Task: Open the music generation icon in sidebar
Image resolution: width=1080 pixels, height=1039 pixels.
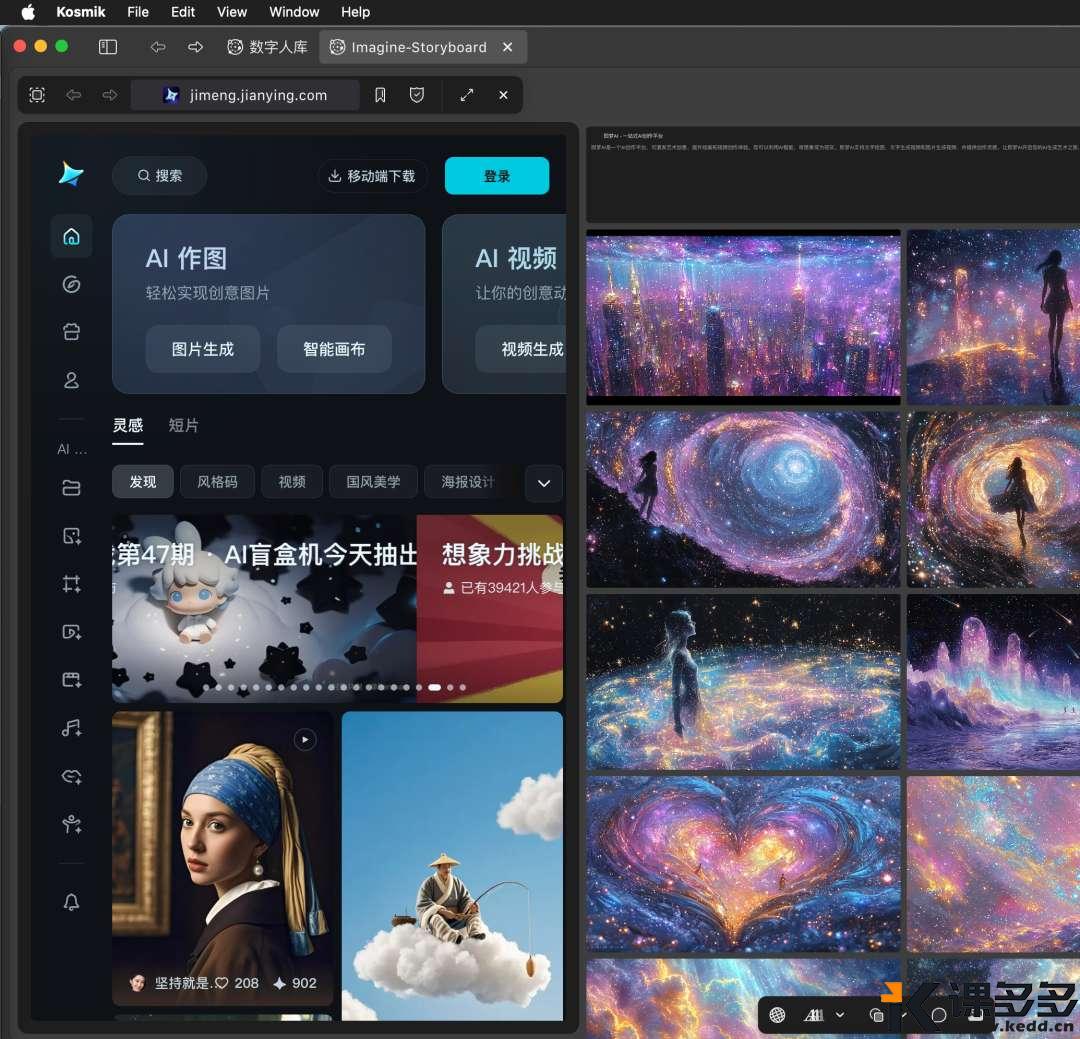Action: click(72, 728)
